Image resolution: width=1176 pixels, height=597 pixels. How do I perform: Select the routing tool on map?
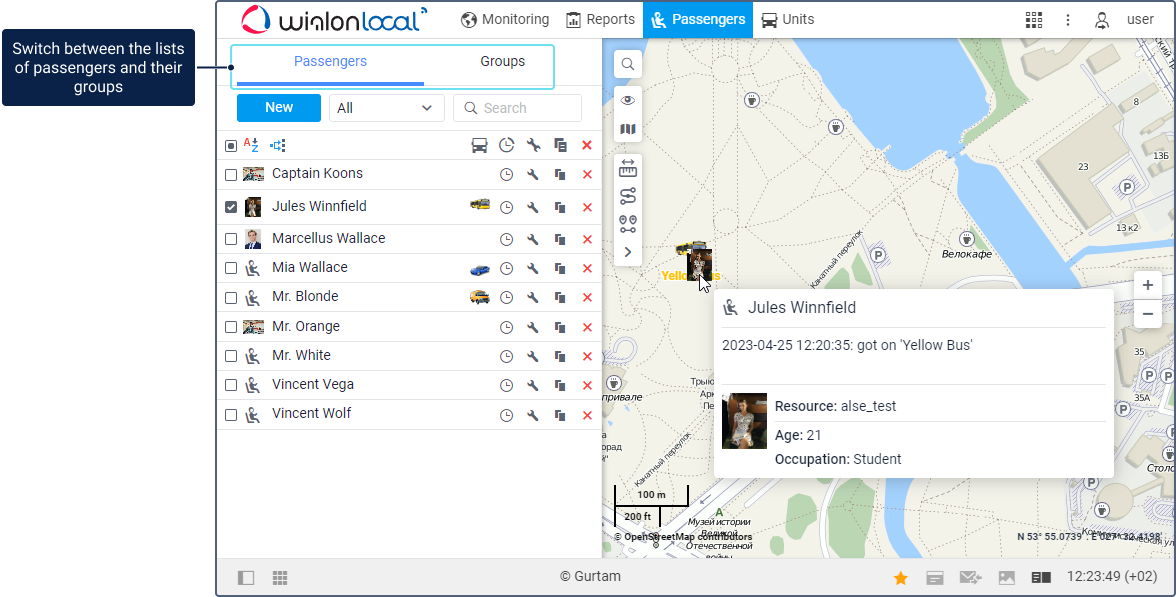[628, 196]
